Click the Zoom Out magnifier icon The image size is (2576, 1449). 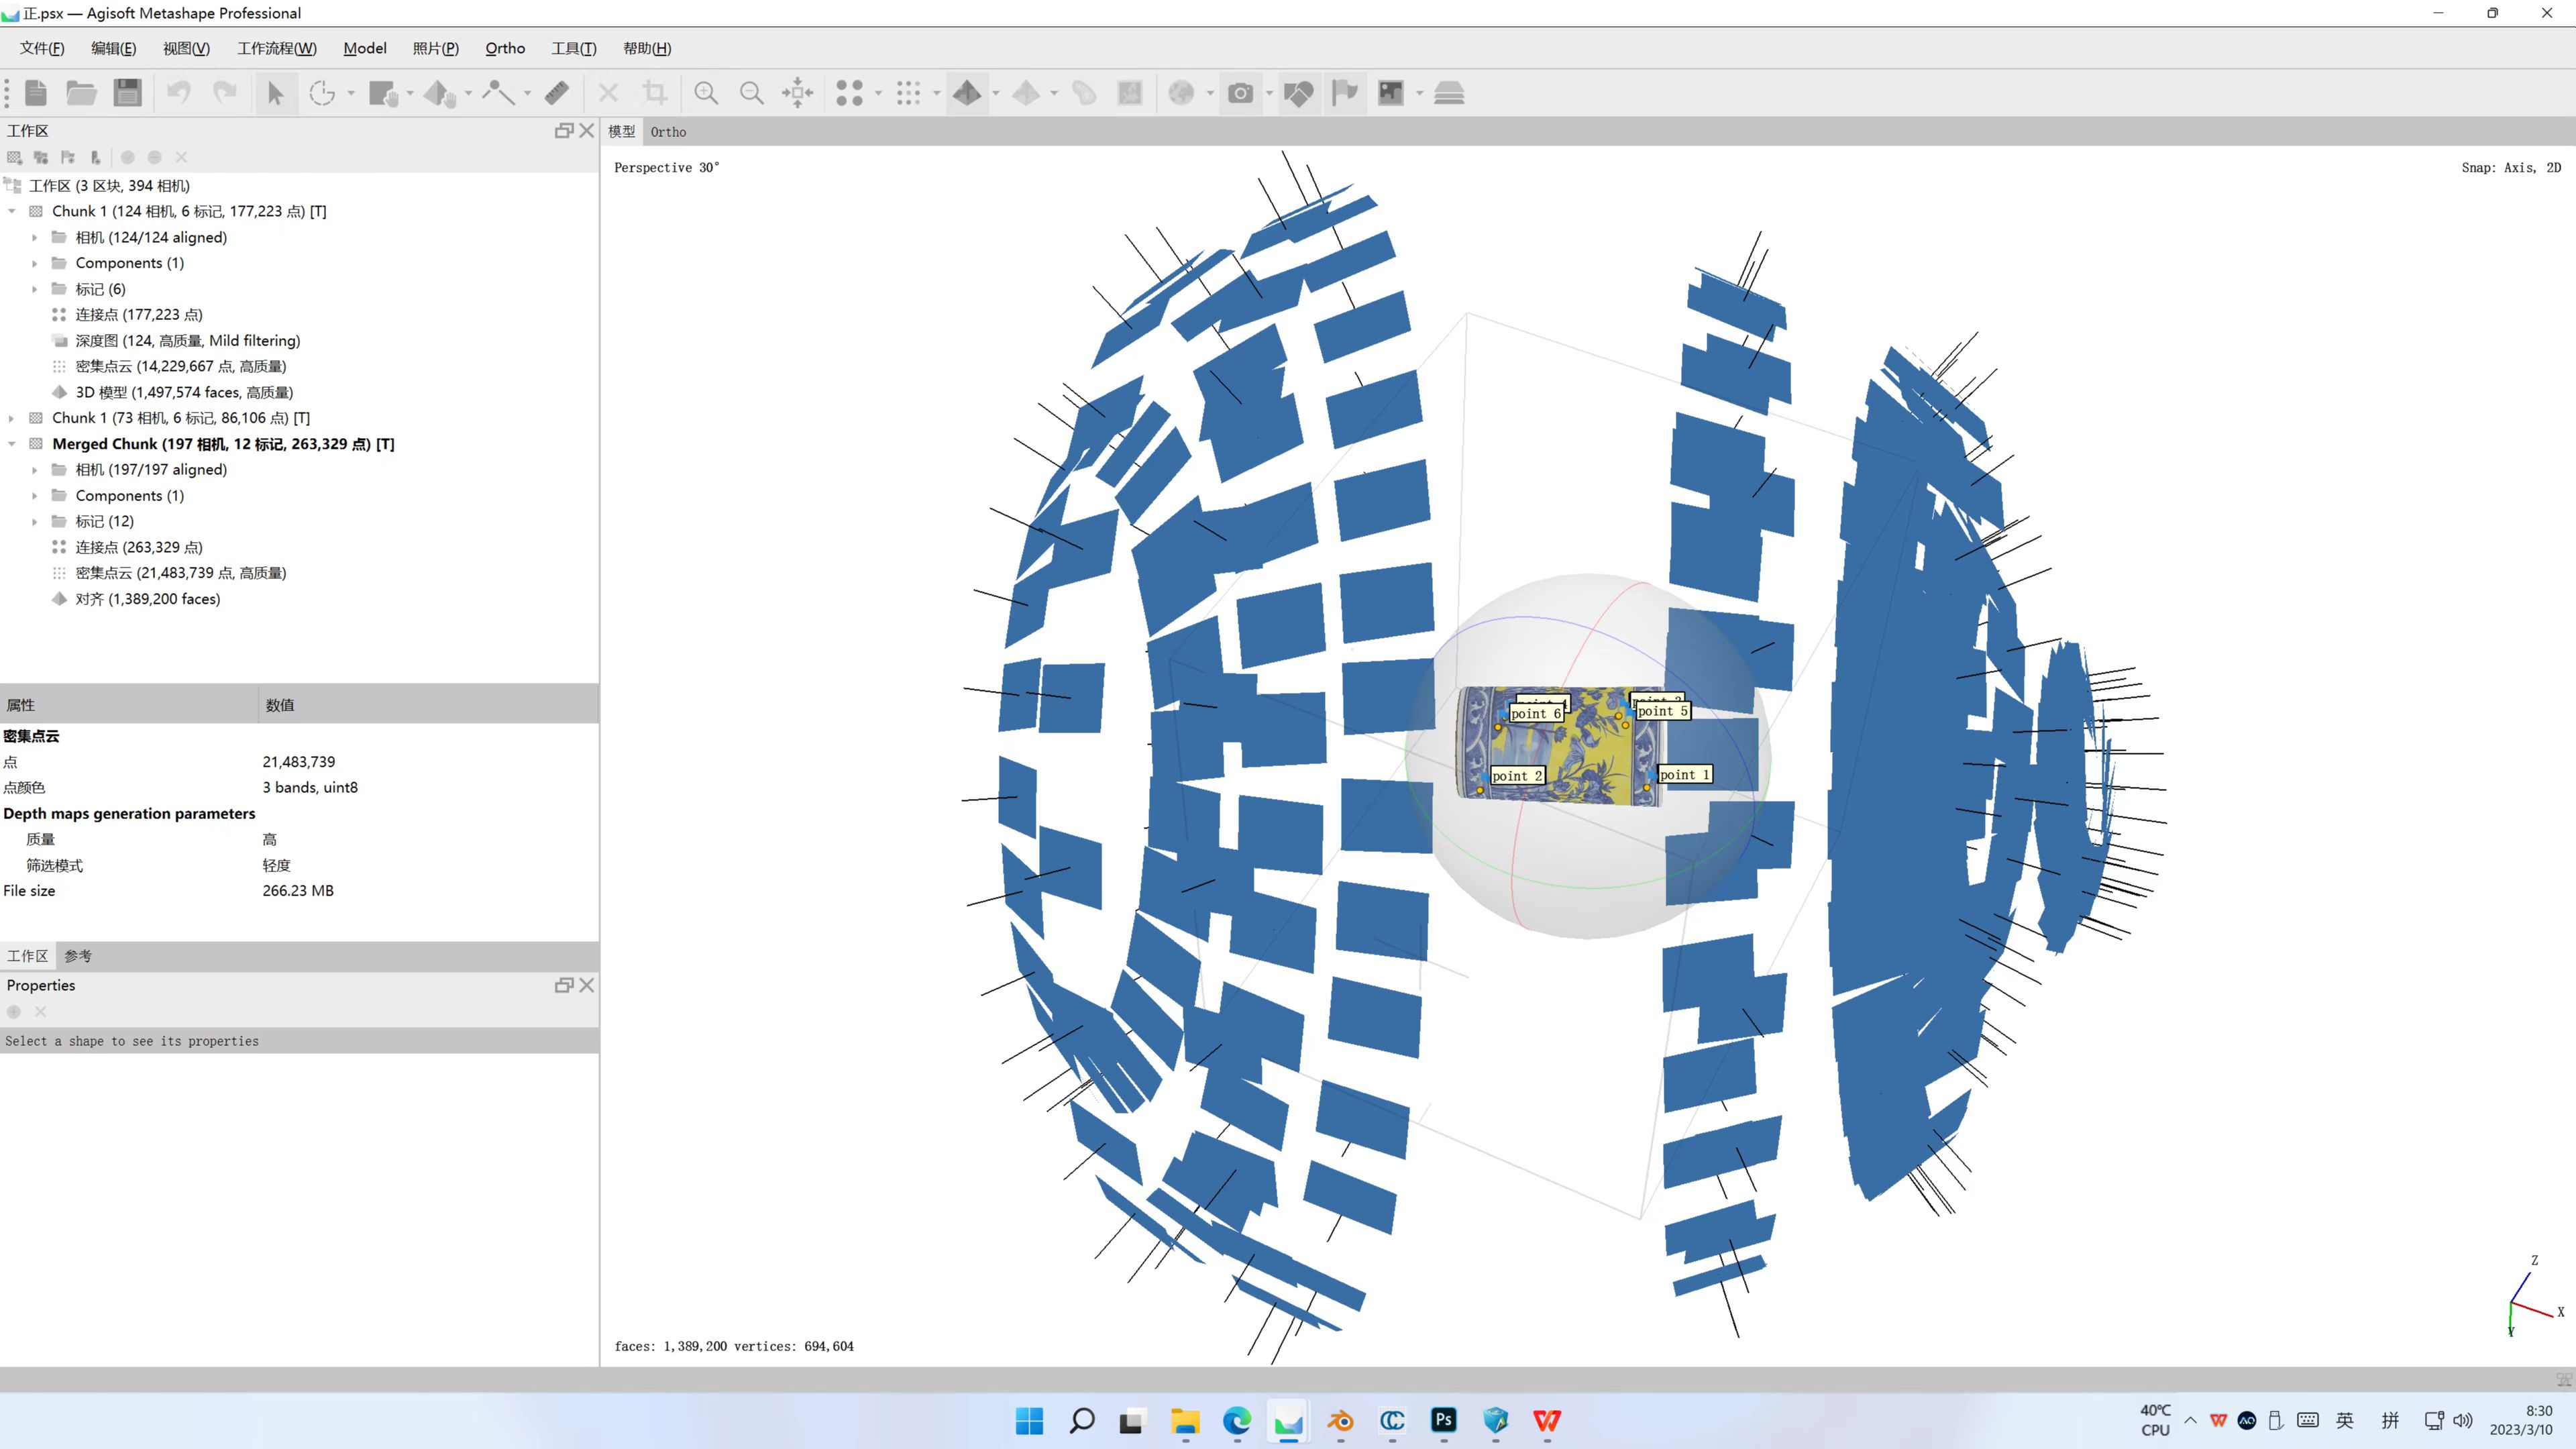751,93
